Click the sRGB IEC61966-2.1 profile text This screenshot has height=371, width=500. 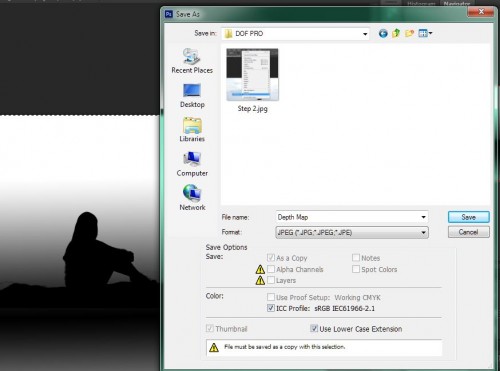[344, 308]
